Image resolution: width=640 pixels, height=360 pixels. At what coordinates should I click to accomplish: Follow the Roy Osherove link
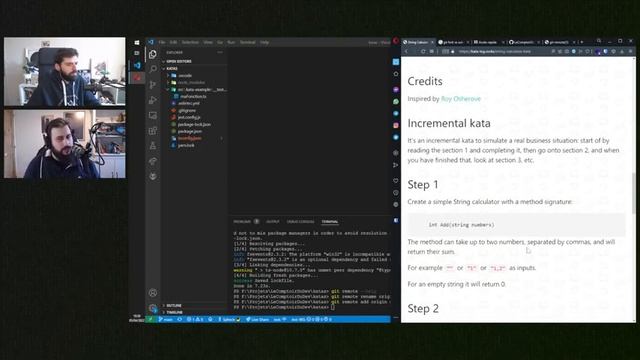point(461,99)
